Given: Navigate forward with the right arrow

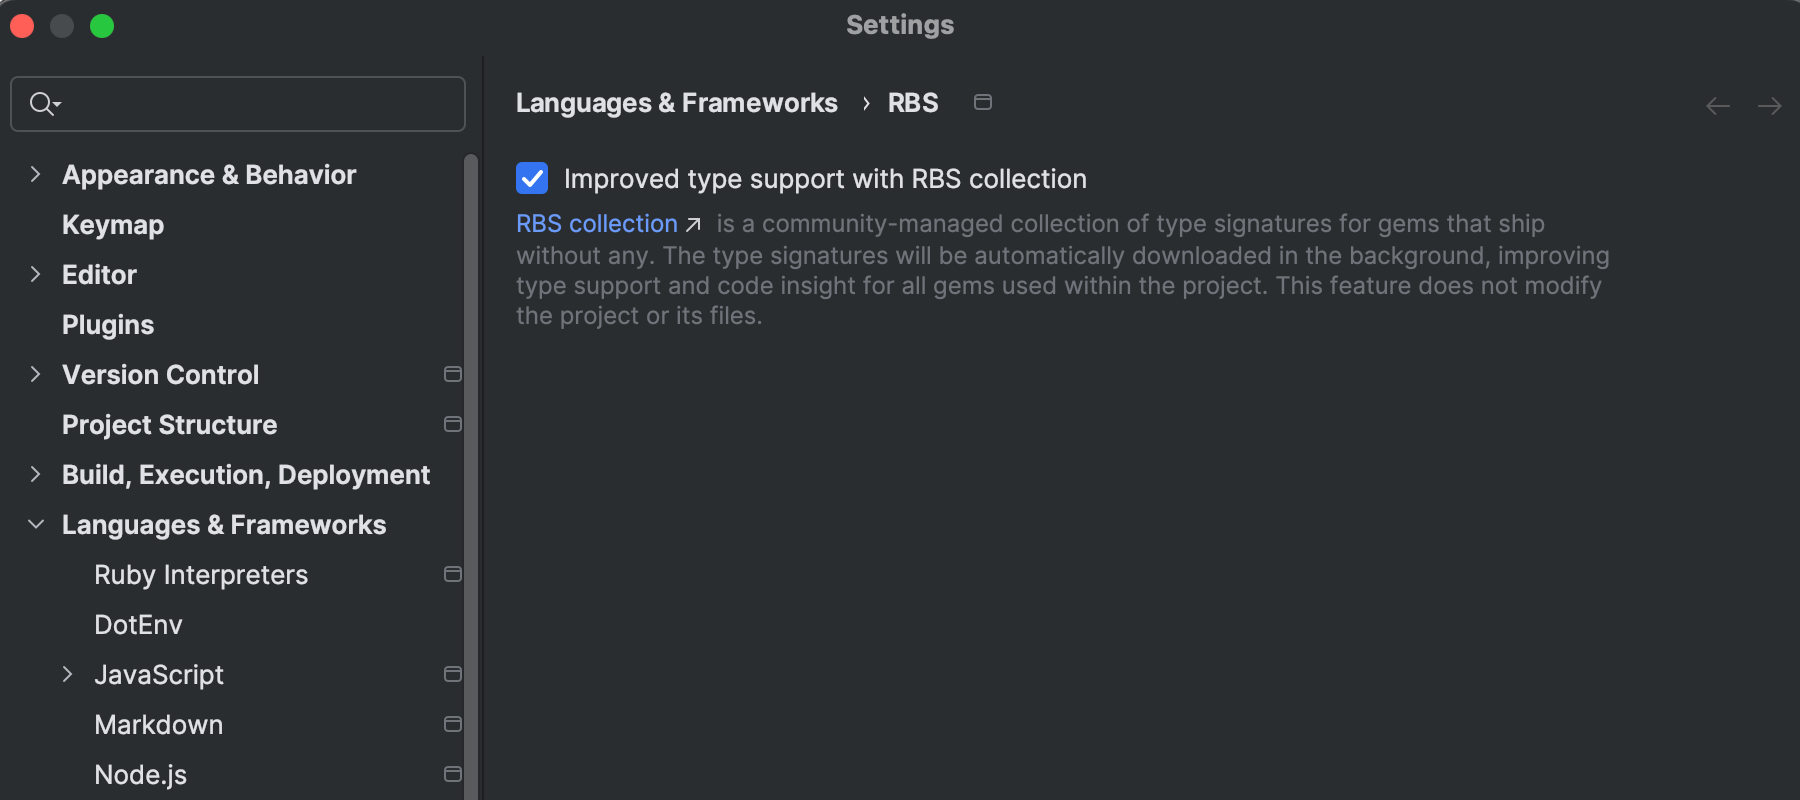Looking at the screenshot, I should coord(1769,106).
